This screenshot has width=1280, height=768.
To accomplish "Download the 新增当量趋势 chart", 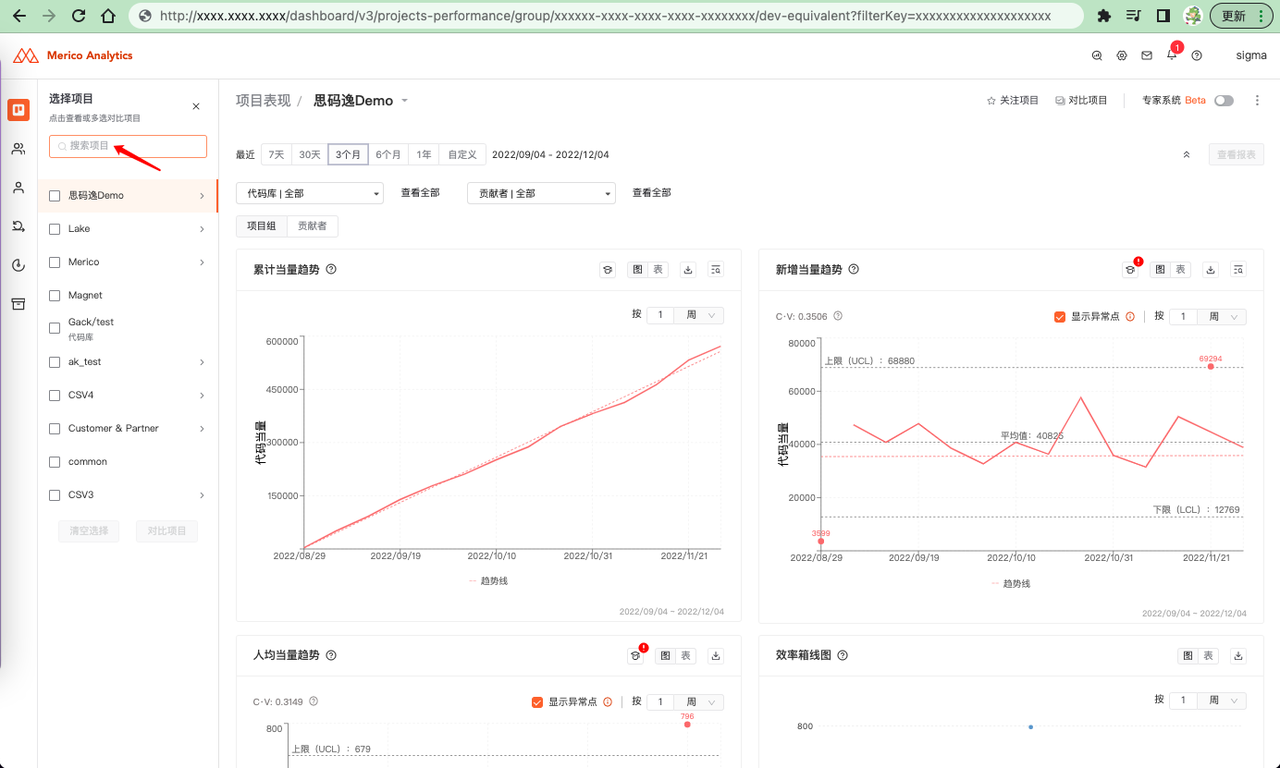I will point(1211,269).
